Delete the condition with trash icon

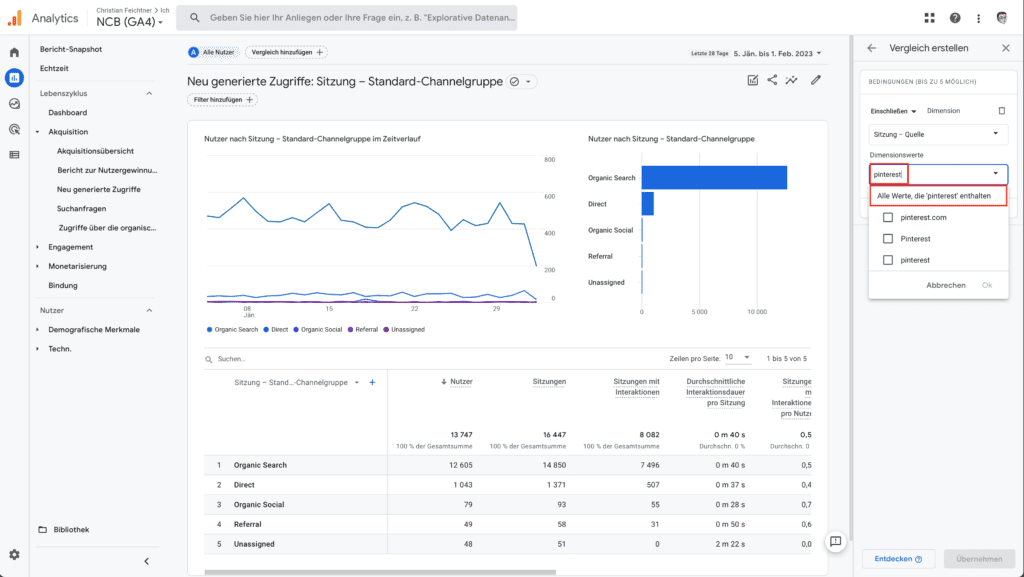1002,111
